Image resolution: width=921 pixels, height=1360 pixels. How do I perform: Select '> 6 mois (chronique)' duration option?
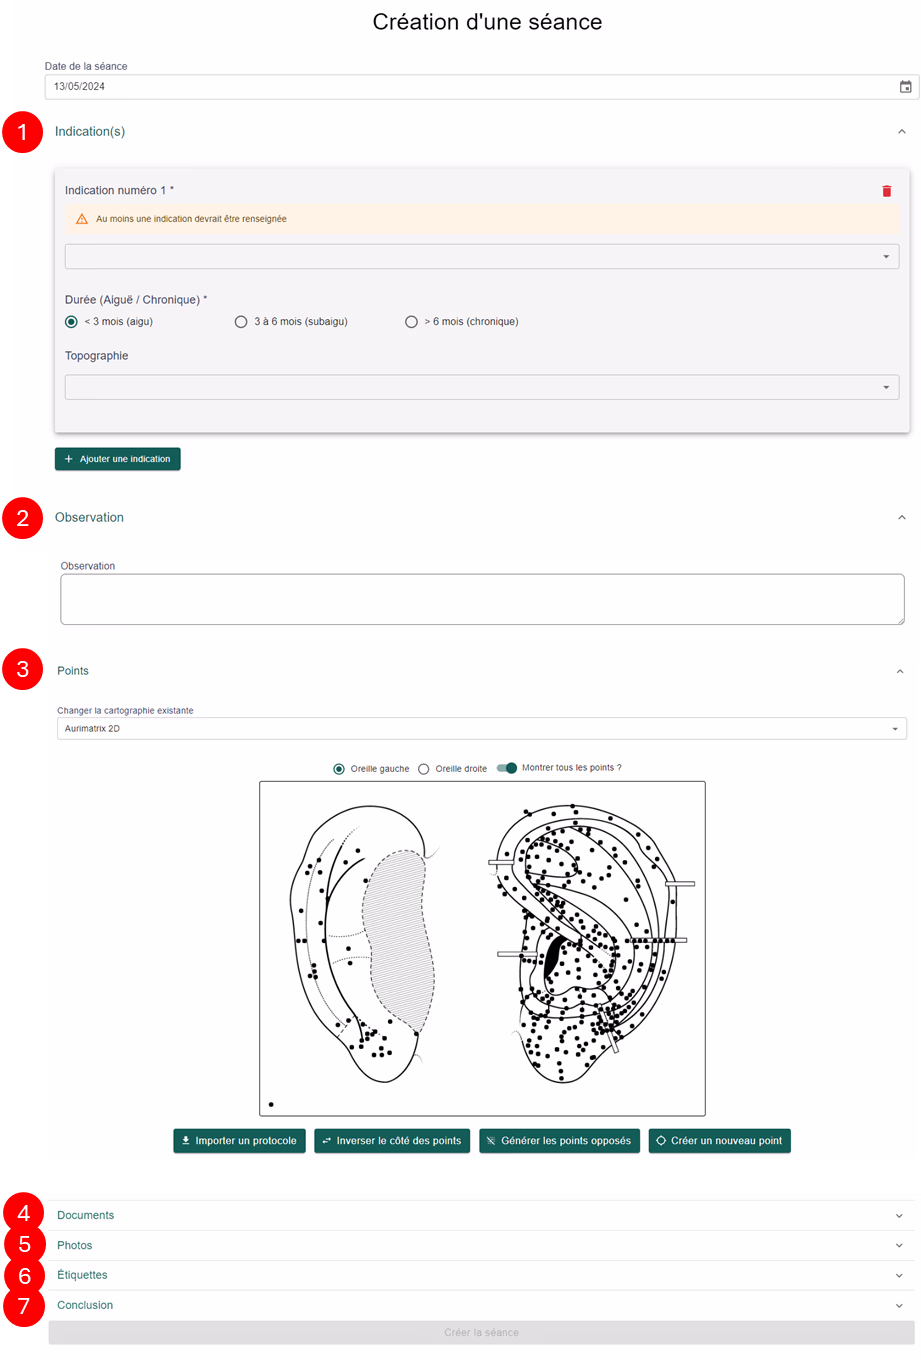411,322
